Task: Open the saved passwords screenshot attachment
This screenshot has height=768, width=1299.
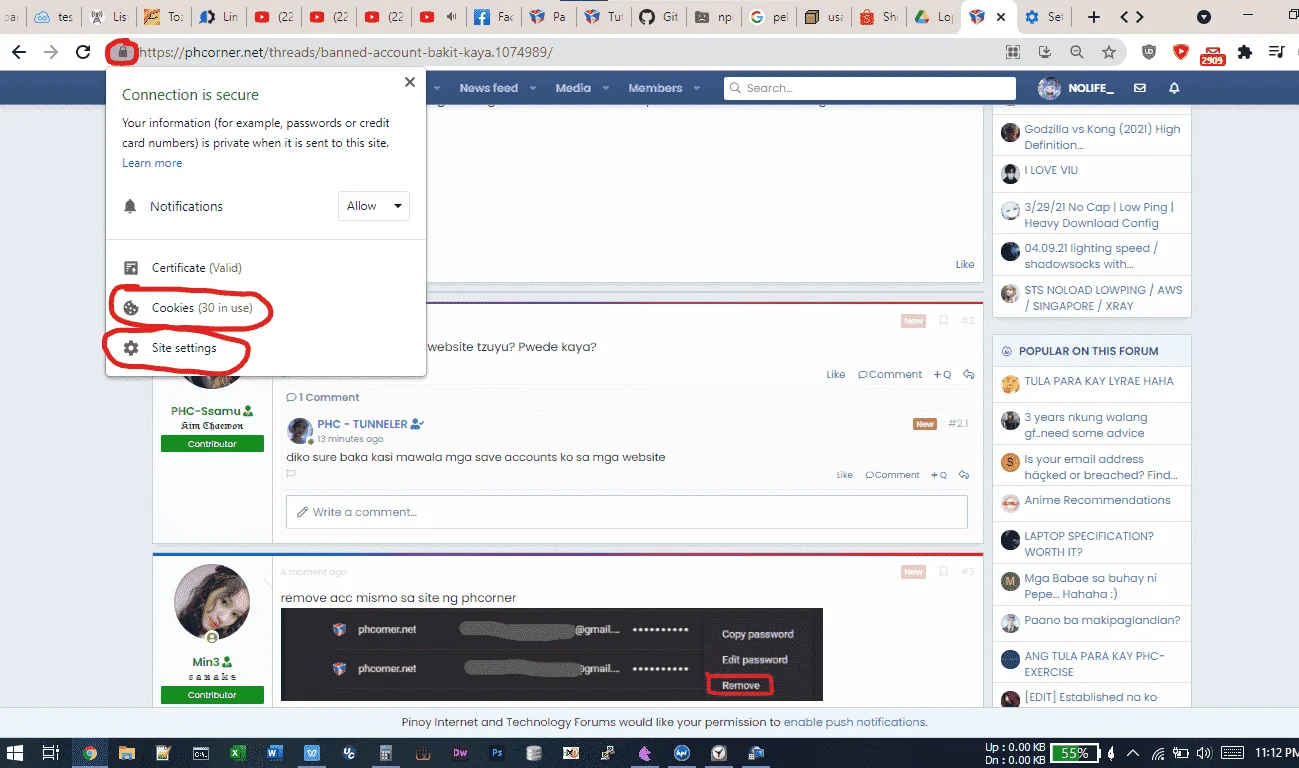Action: click(x=552, y=654)
